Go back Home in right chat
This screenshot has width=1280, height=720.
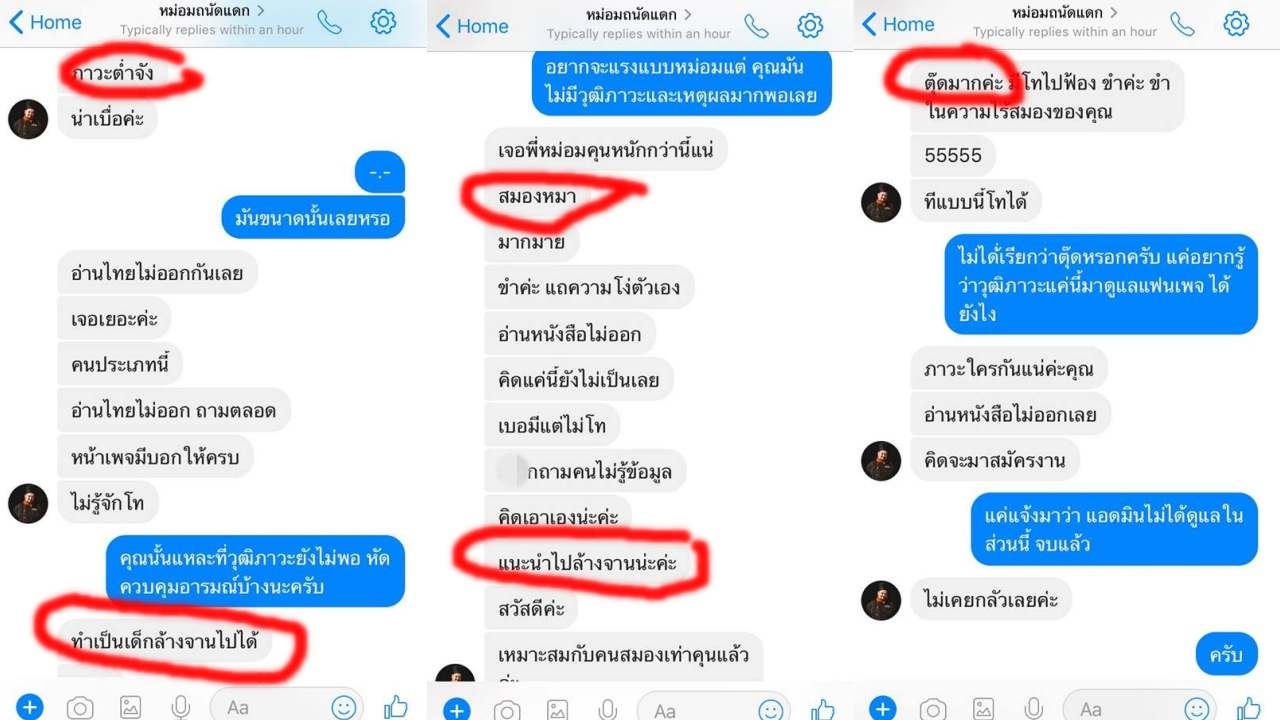click(x=898, y=24)
